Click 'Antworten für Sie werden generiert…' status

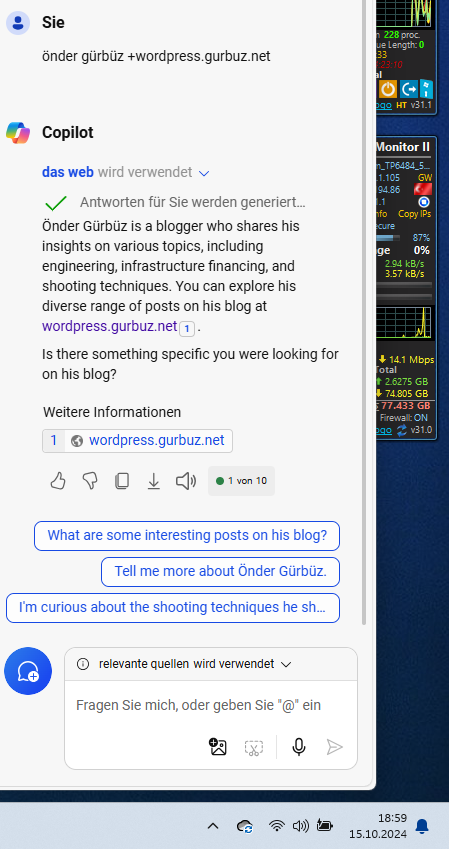pos(193,203)
